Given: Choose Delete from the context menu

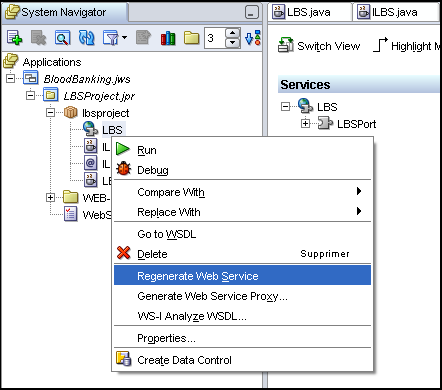Looking at the screenshot, I should pyautogui.click(x=242, y=254).
